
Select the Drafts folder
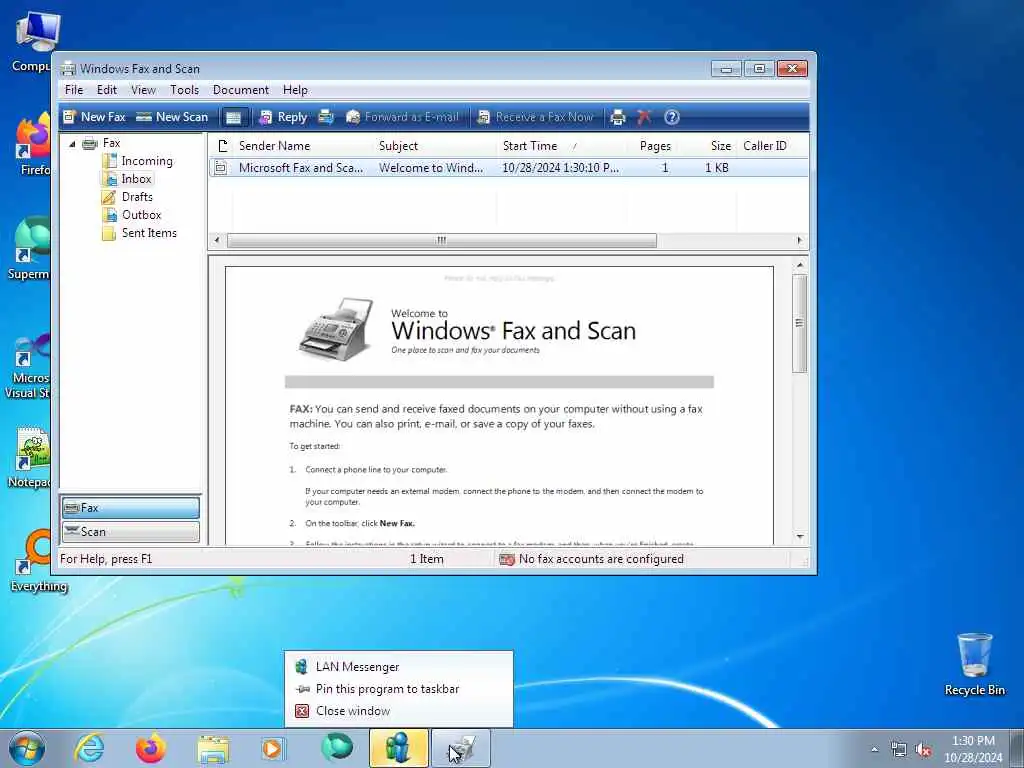click(x=137, y=197)
